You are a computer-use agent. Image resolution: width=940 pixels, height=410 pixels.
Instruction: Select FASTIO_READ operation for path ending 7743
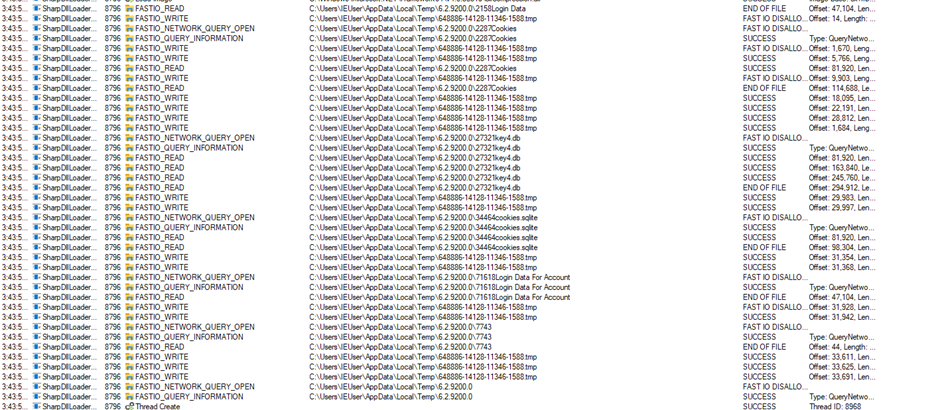pyautogui.click(x=159, y=347)
